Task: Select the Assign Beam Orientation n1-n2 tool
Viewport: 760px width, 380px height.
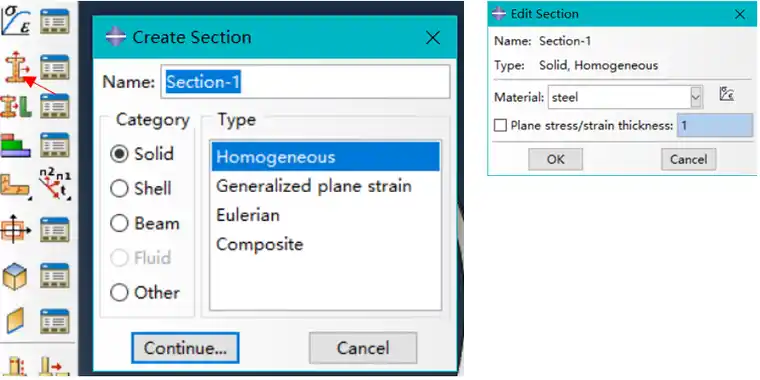Action: click(55, 184)
